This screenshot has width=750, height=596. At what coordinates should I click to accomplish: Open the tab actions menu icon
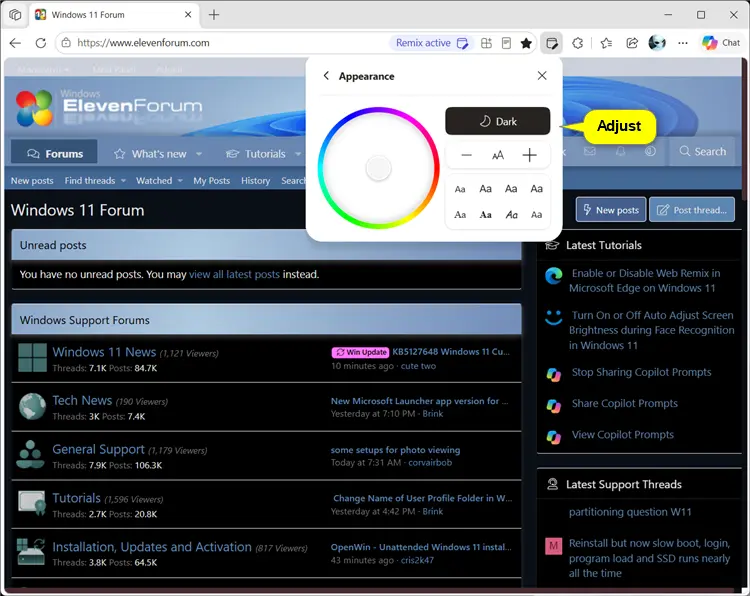[15, 15]
